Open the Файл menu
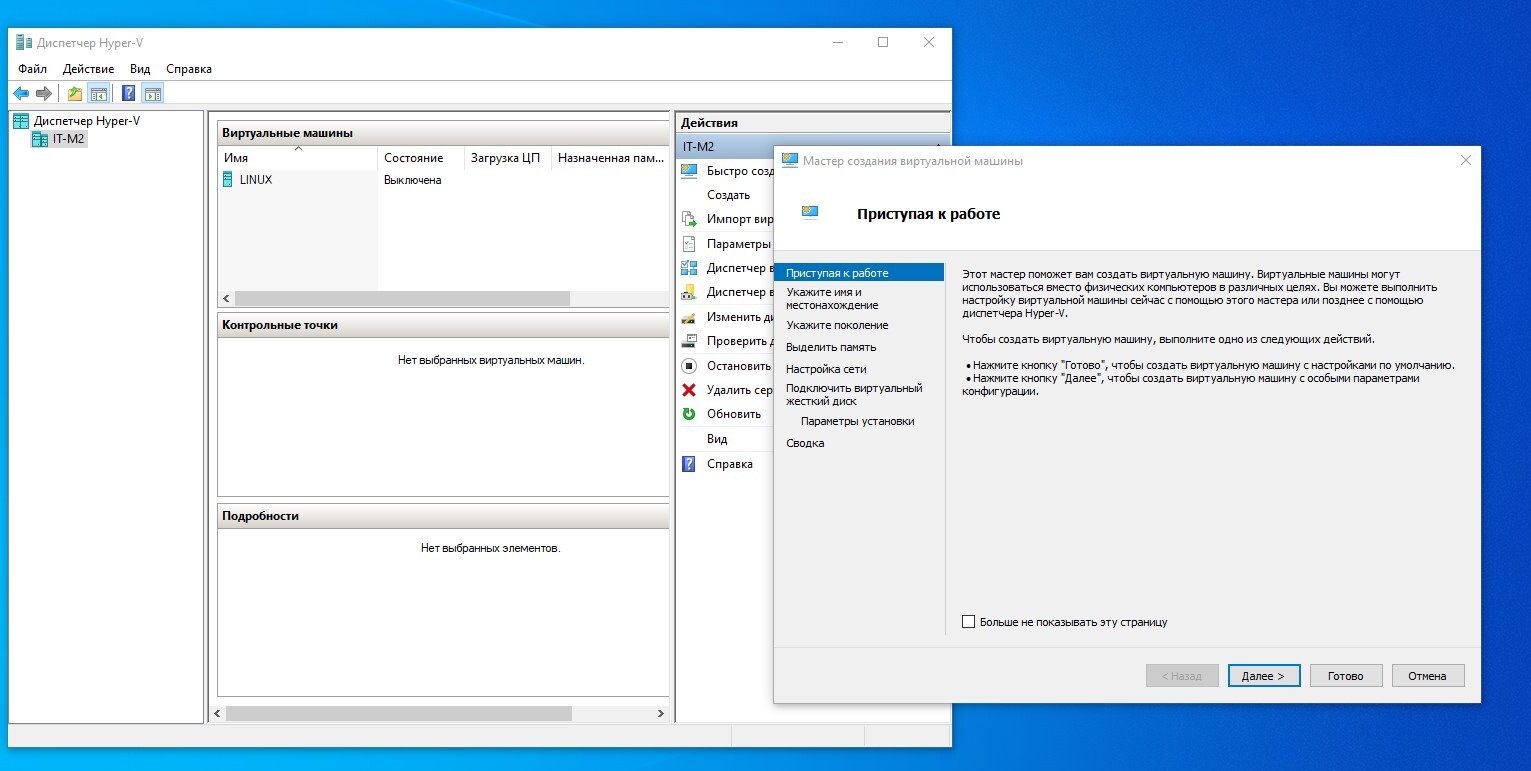Image resolution: width=1531 pixels, height=771 pixels. click(32, 69)
